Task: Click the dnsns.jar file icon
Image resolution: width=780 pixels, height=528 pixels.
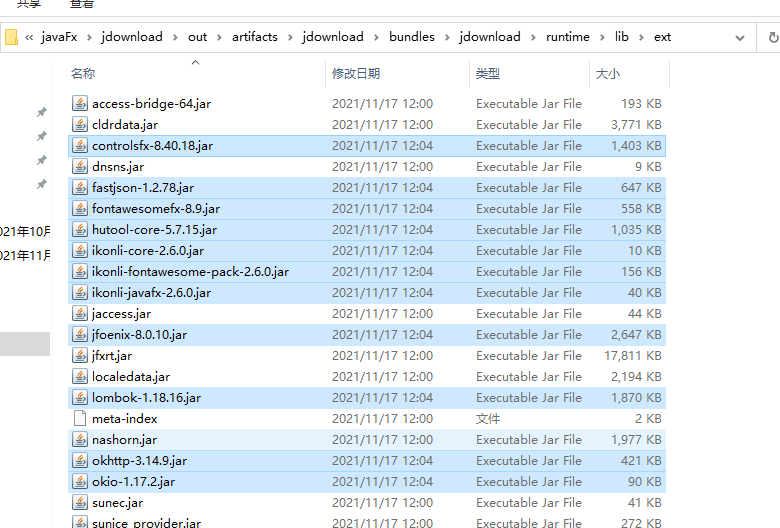Action: pos(80,166)
